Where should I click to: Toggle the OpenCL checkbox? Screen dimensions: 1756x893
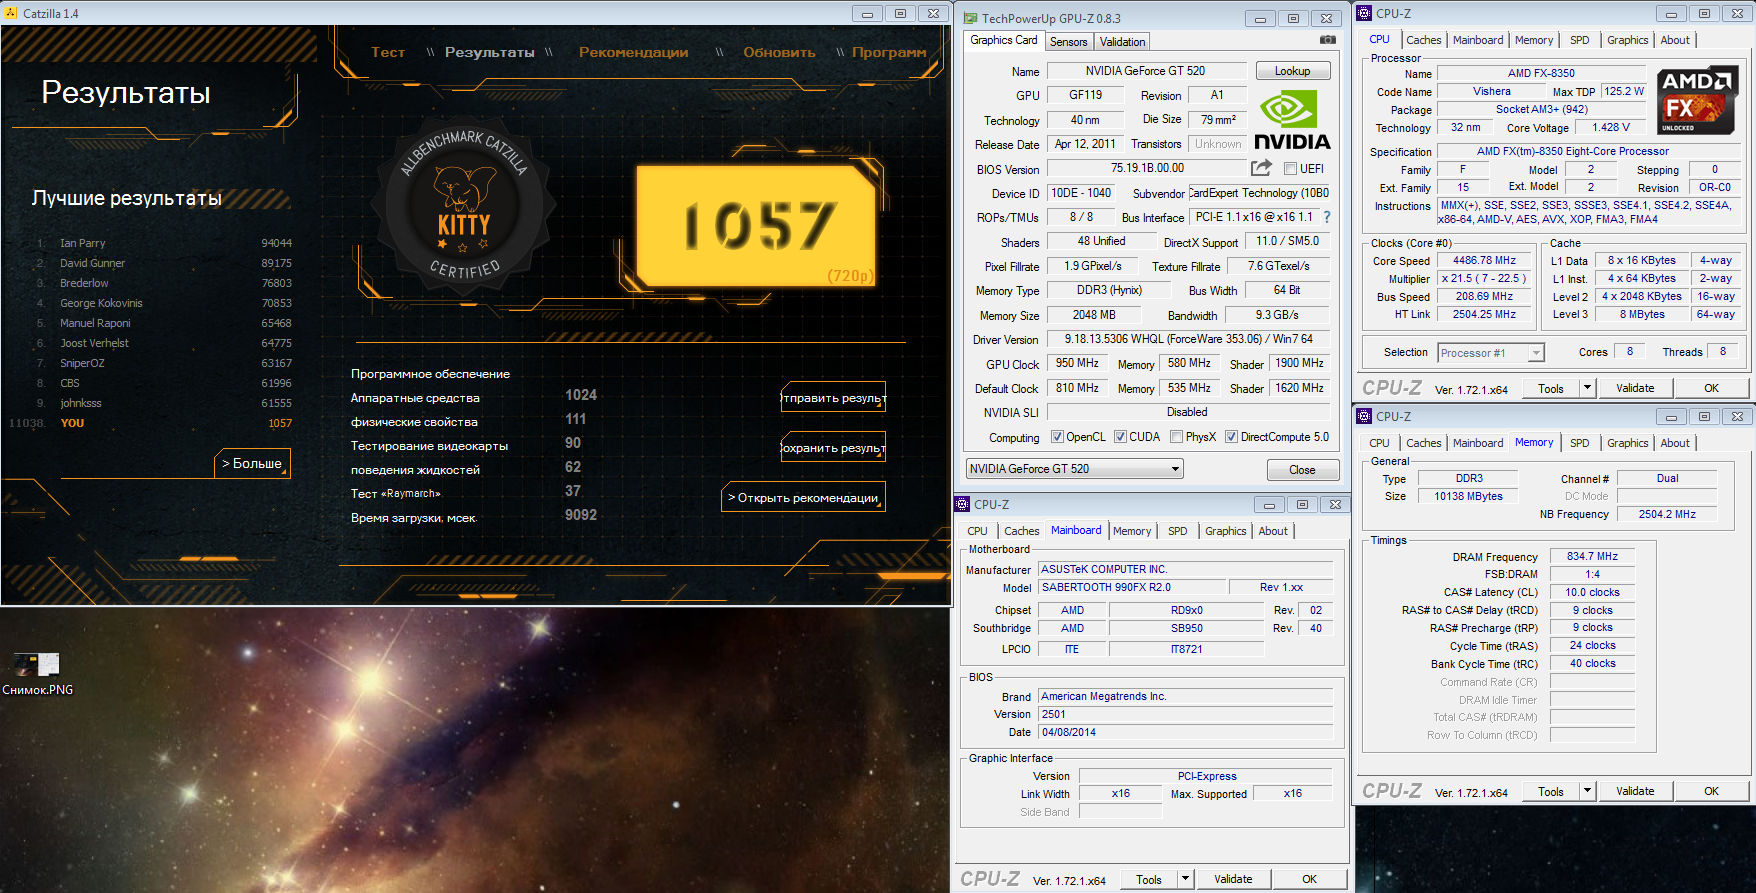(1057, 437)
